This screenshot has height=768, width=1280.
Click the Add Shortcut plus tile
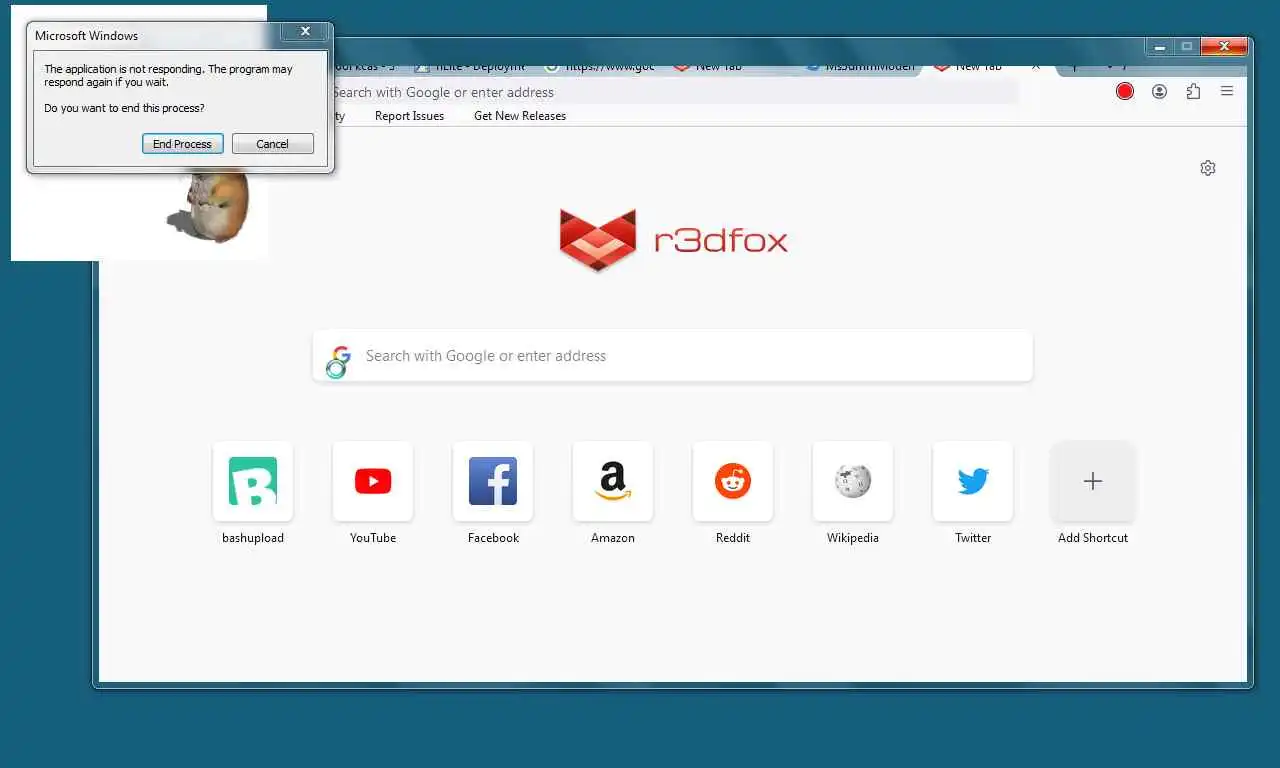1093,481
